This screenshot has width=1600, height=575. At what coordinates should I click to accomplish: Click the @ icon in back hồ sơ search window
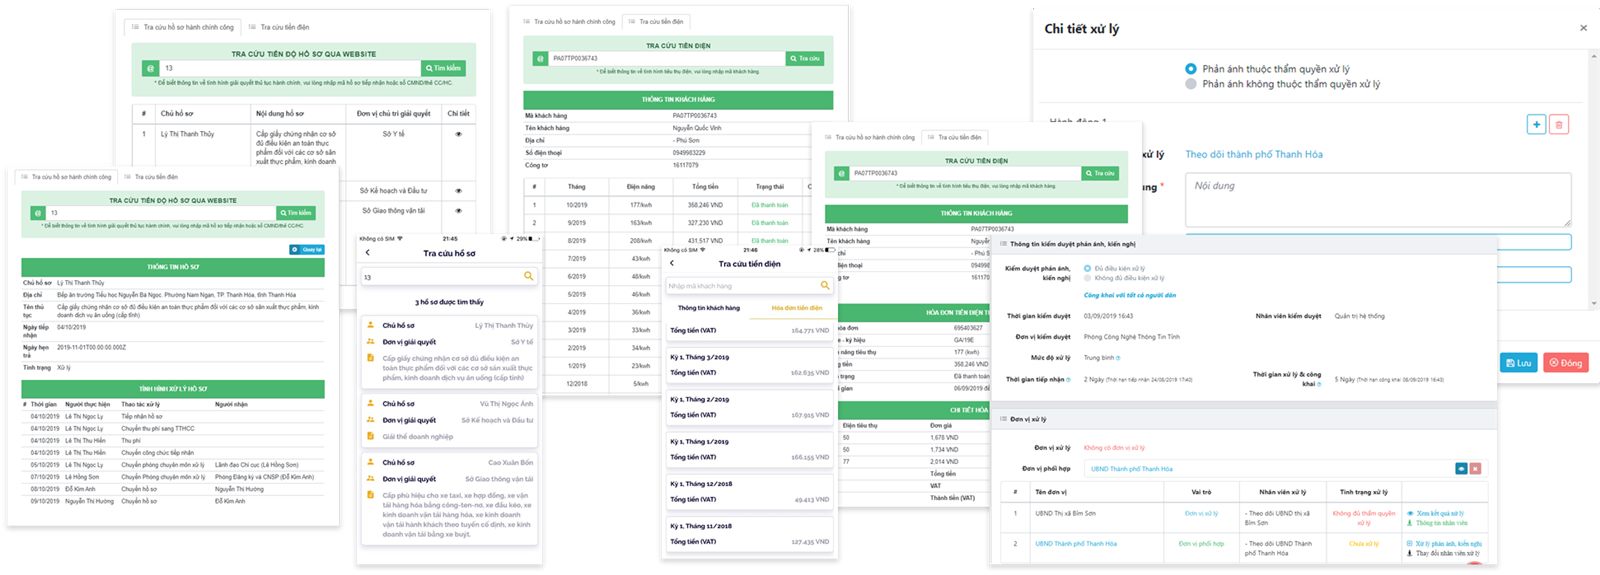point(151,68)
